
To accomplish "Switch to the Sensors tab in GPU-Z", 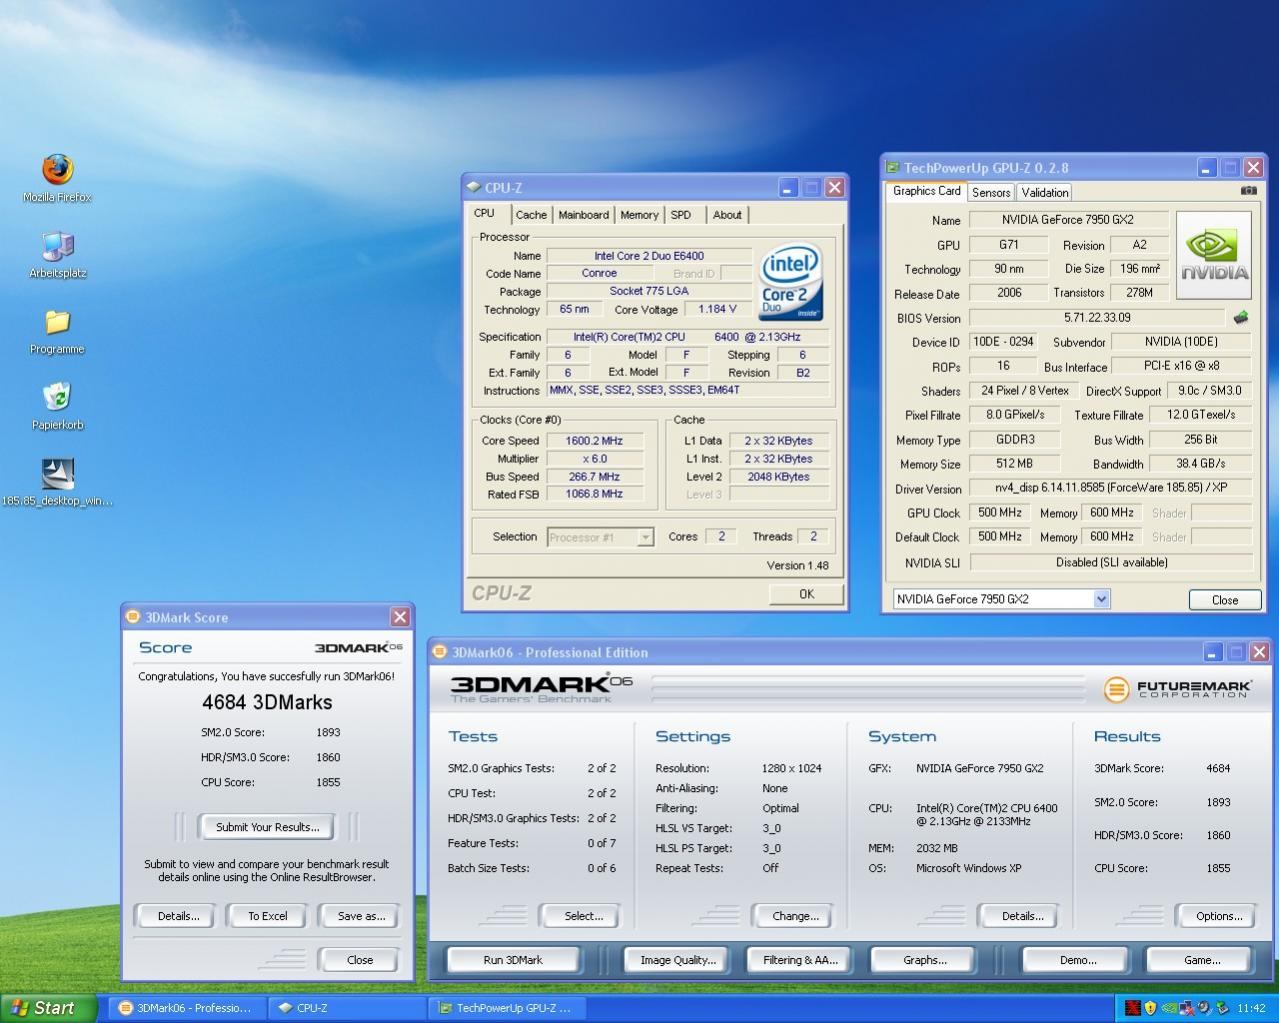I will [990, 192].
